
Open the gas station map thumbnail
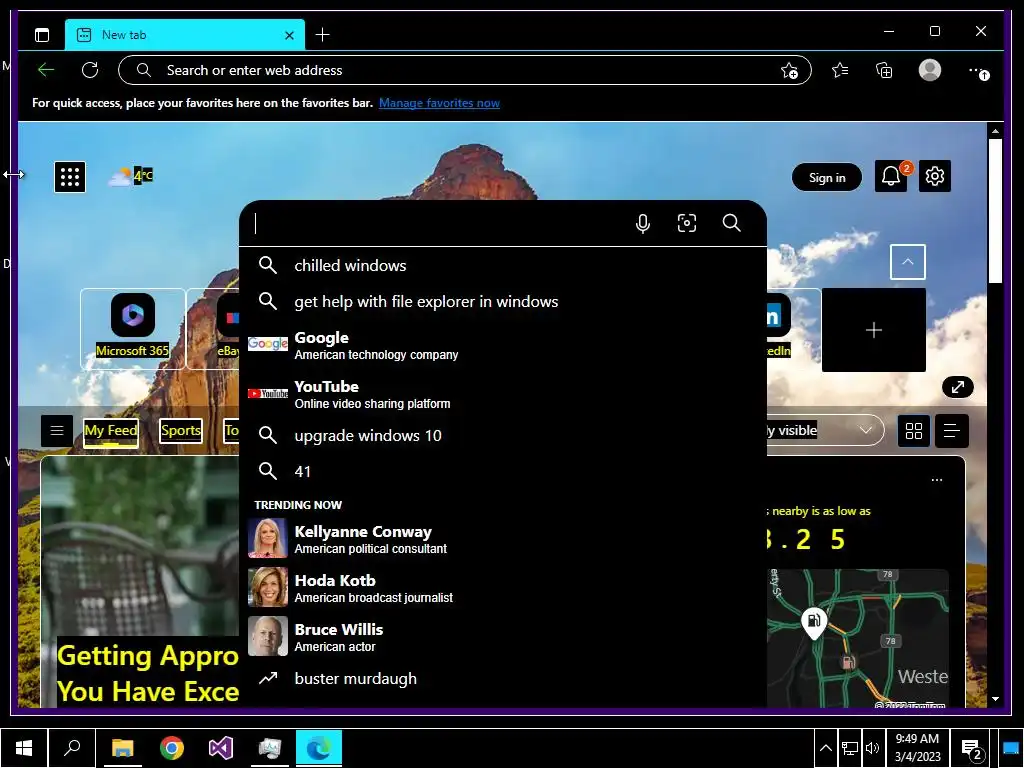click(x=857, y=638)
